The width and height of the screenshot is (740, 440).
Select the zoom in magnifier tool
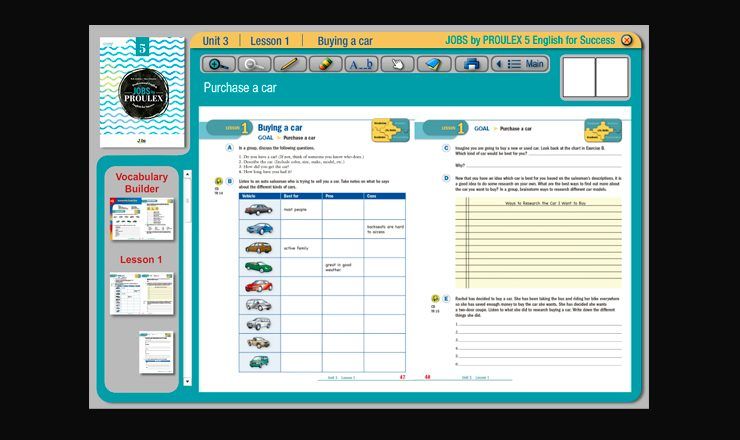[218, 64]
